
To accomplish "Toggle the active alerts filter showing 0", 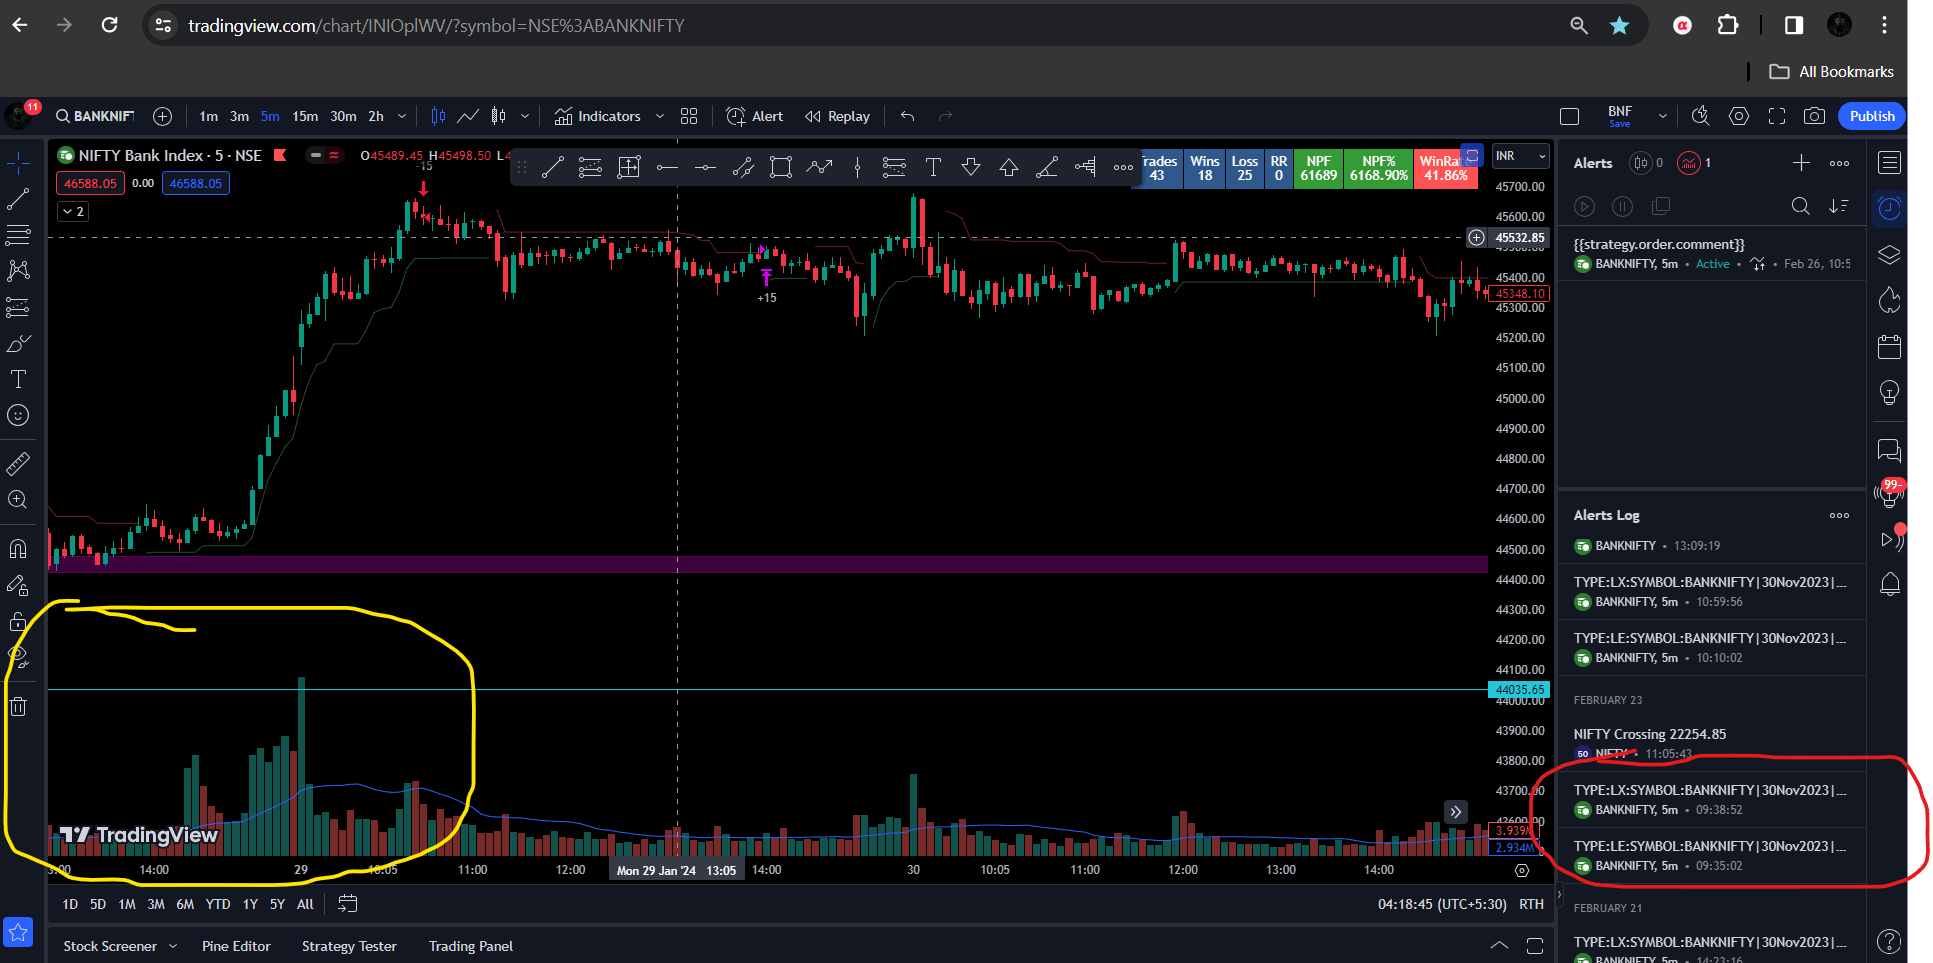I will tap(1646, 163).
